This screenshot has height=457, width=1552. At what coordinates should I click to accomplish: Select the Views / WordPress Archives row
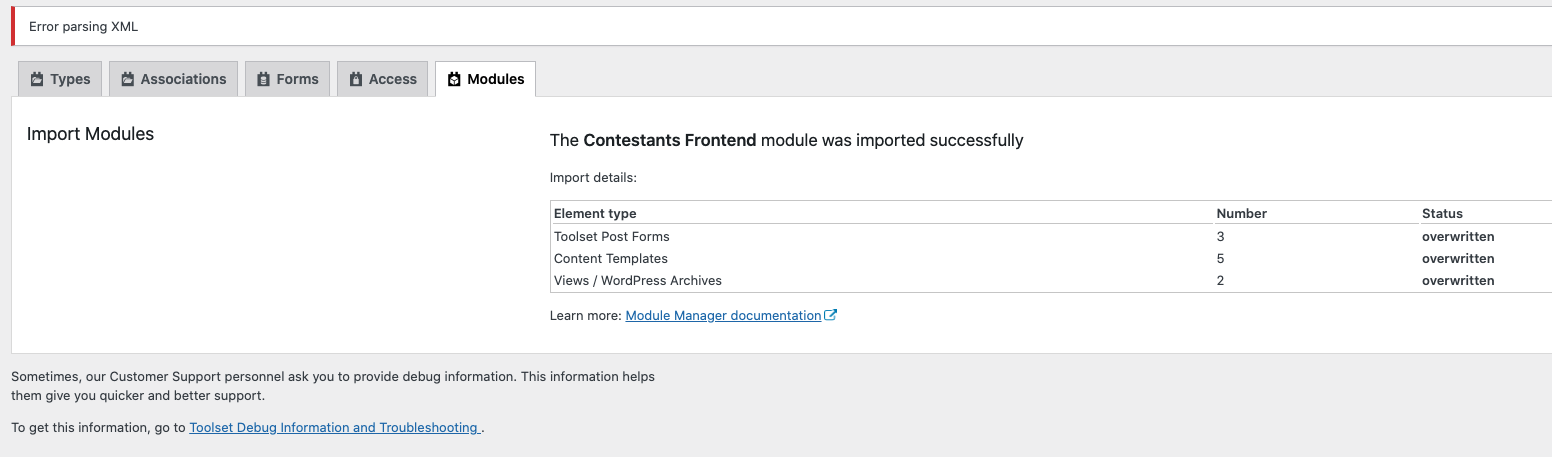tap(1051, 281)
